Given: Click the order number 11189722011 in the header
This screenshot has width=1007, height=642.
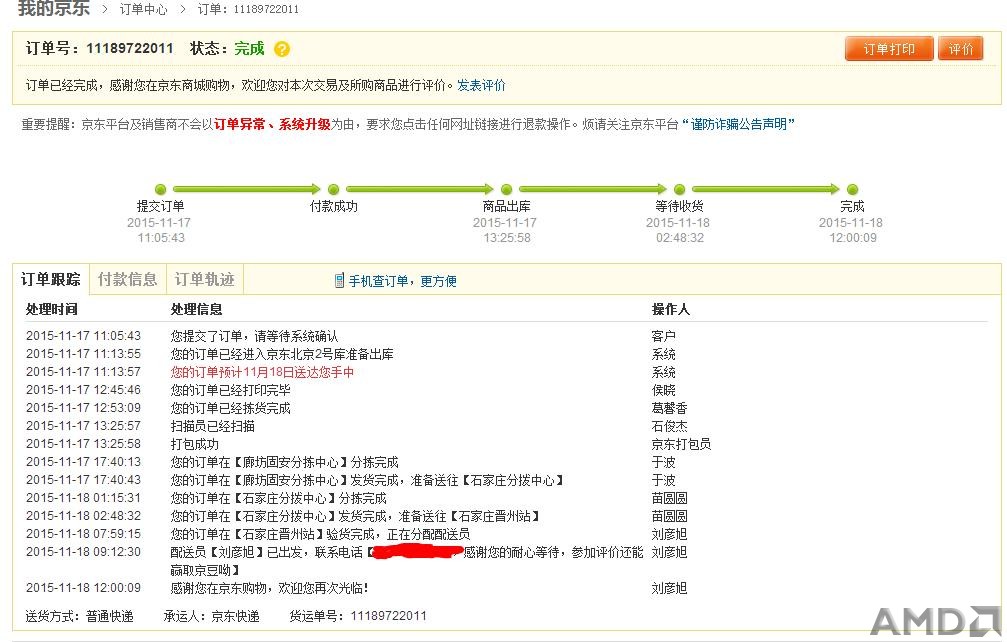Looking at the screenshot, I should (130, 48).
